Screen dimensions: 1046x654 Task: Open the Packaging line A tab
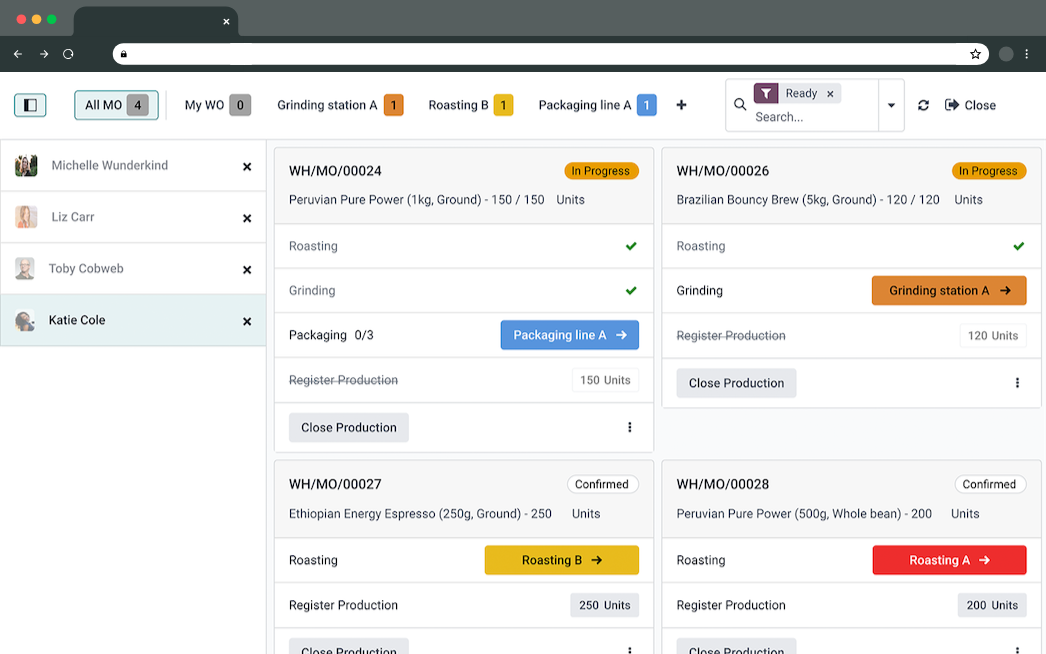[x=596, y=105]
